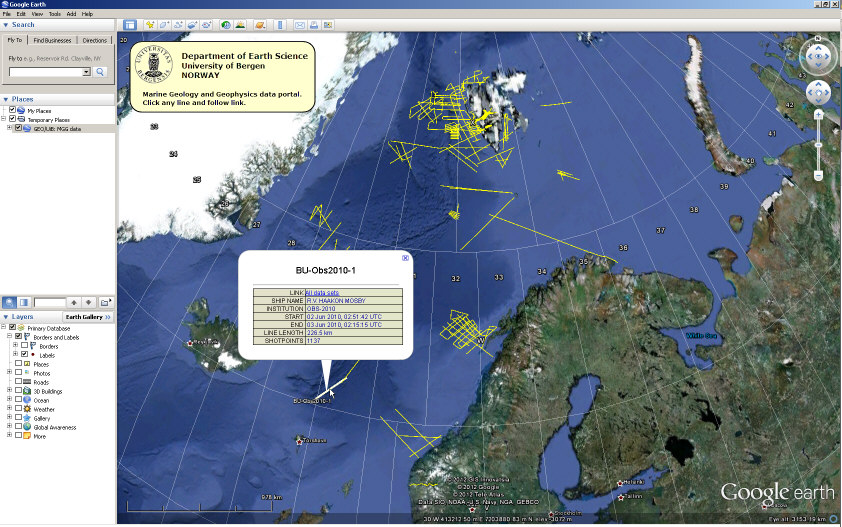Image resolution: width=842 pixels, height=527 pixels.
Task: Click the R.V. HAAKON MOSBY ship name link
Action: 336,301
